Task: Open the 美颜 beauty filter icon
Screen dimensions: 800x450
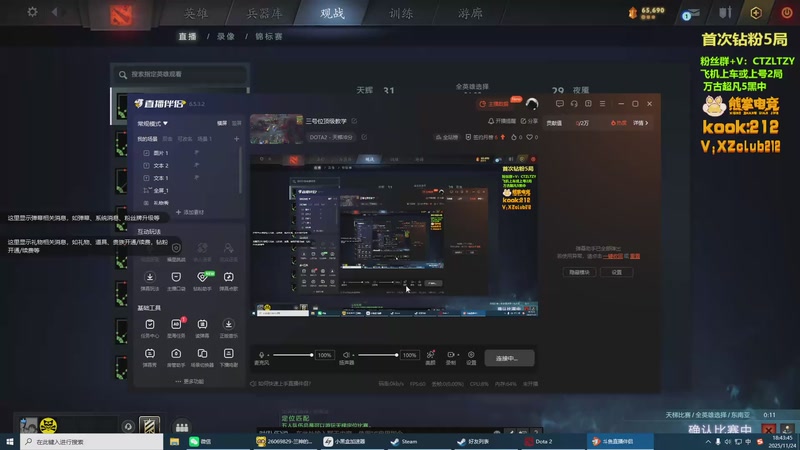Action: (x=431, y=357)
